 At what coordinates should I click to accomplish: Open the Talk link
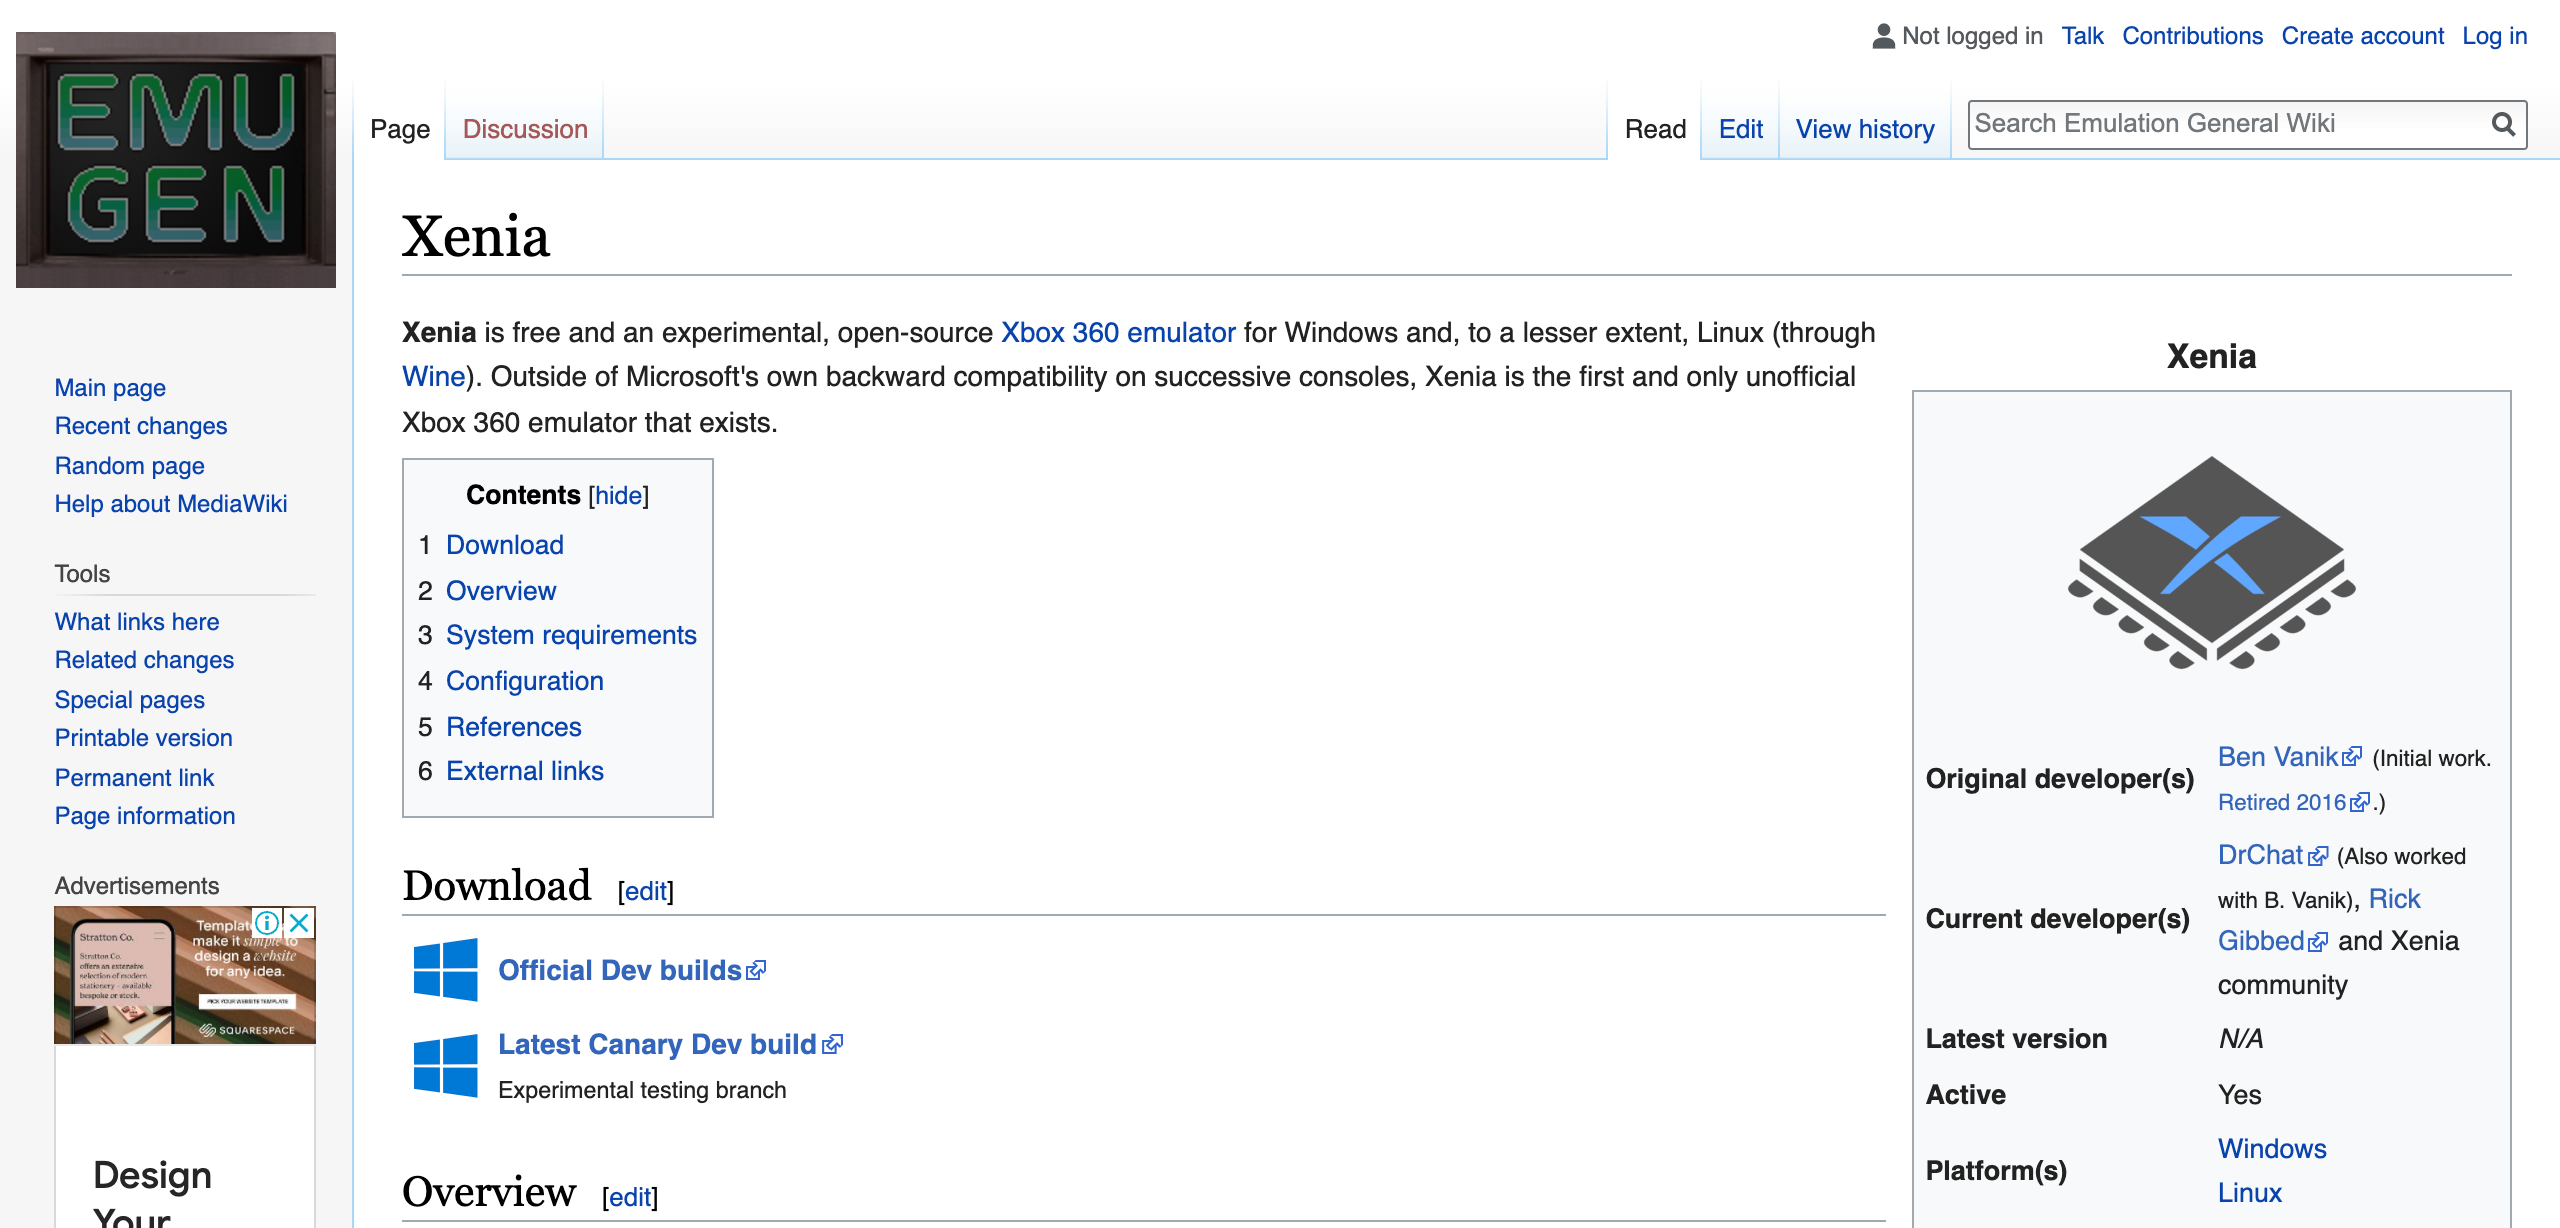click(2083, 36)
